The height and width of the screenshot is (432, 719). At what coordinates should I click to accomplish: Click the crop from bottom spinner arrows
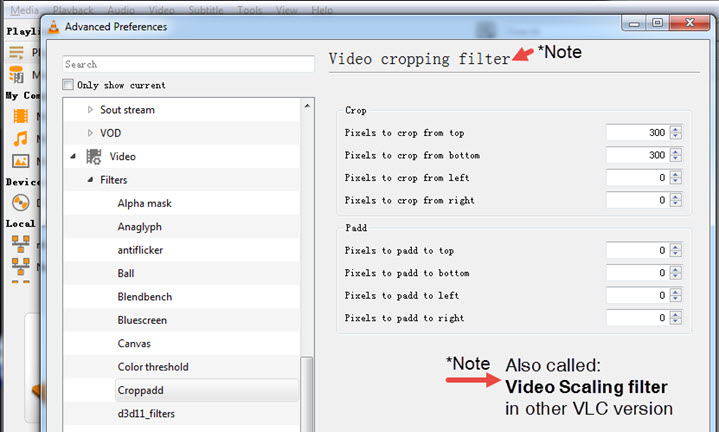pos(676,155)
